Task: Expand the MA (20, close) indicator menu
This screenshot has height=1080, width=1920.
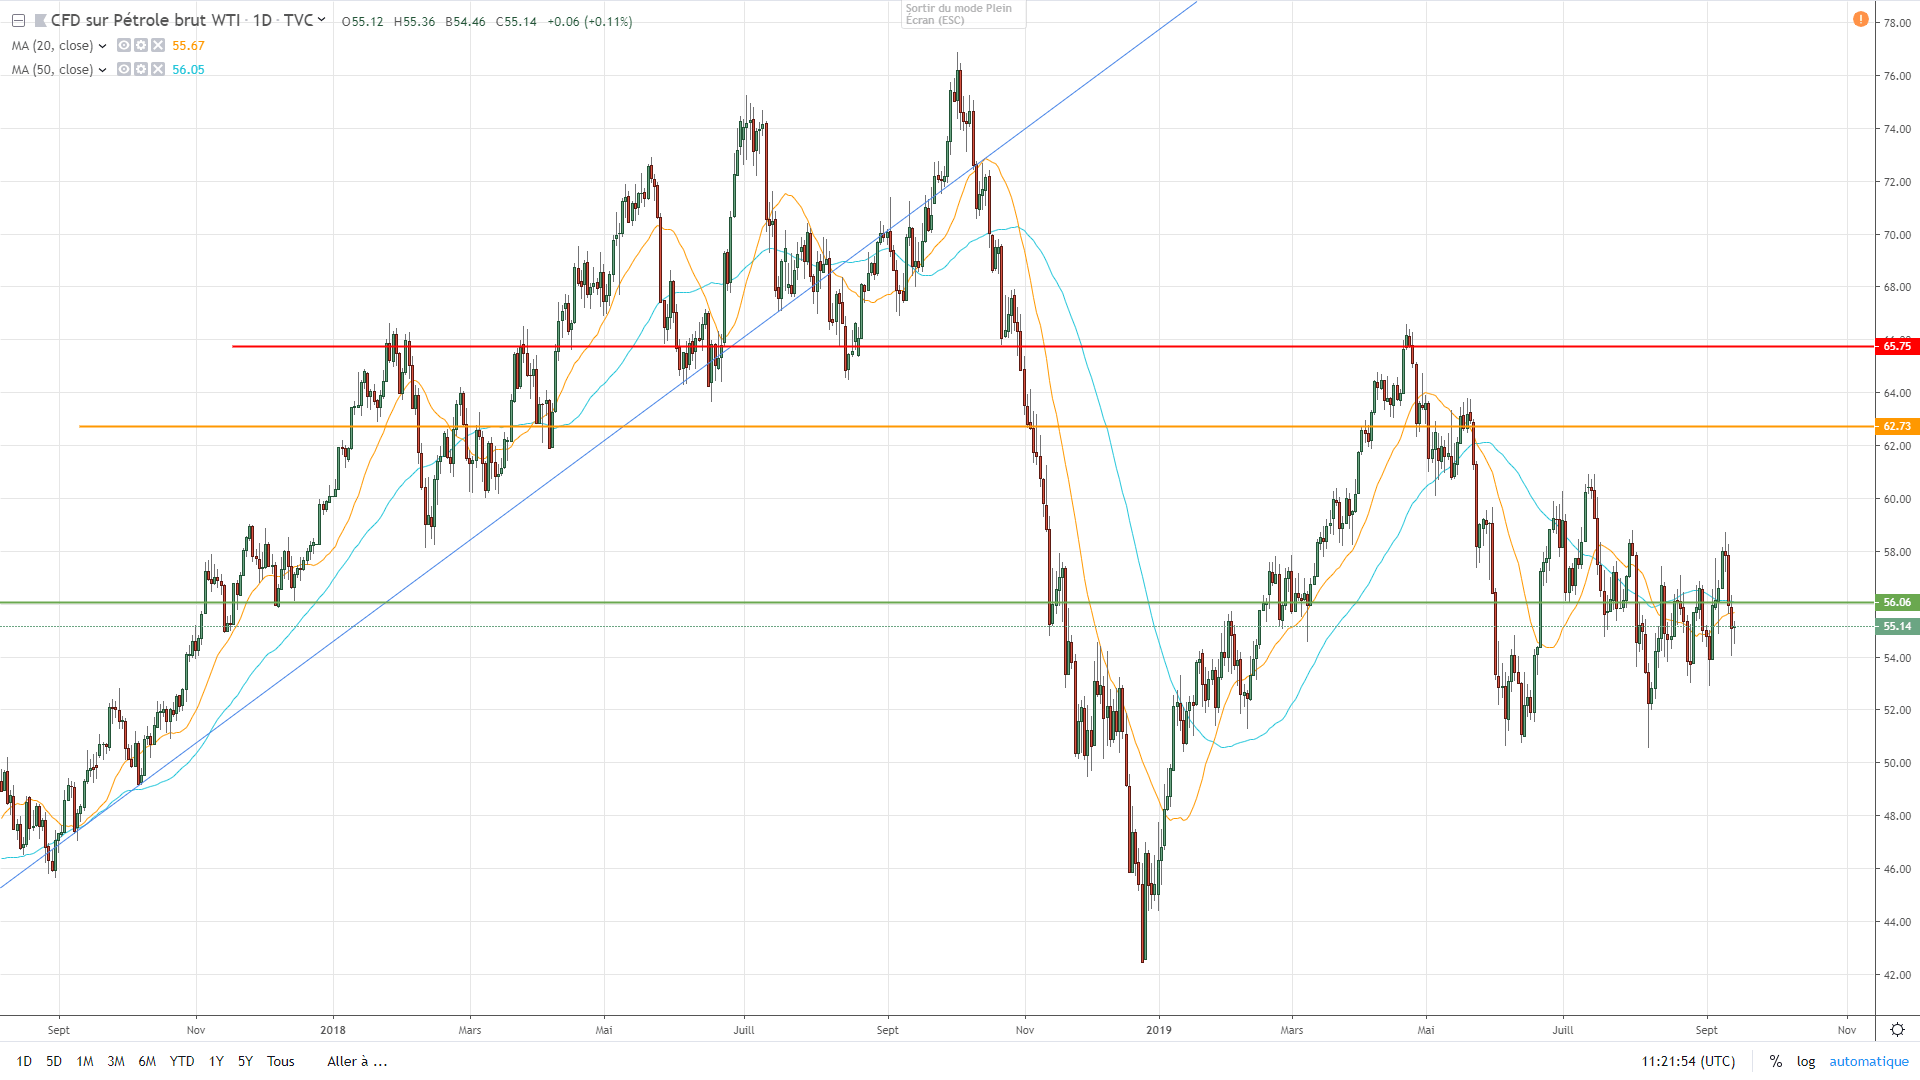Action: [x=102, y=46]
